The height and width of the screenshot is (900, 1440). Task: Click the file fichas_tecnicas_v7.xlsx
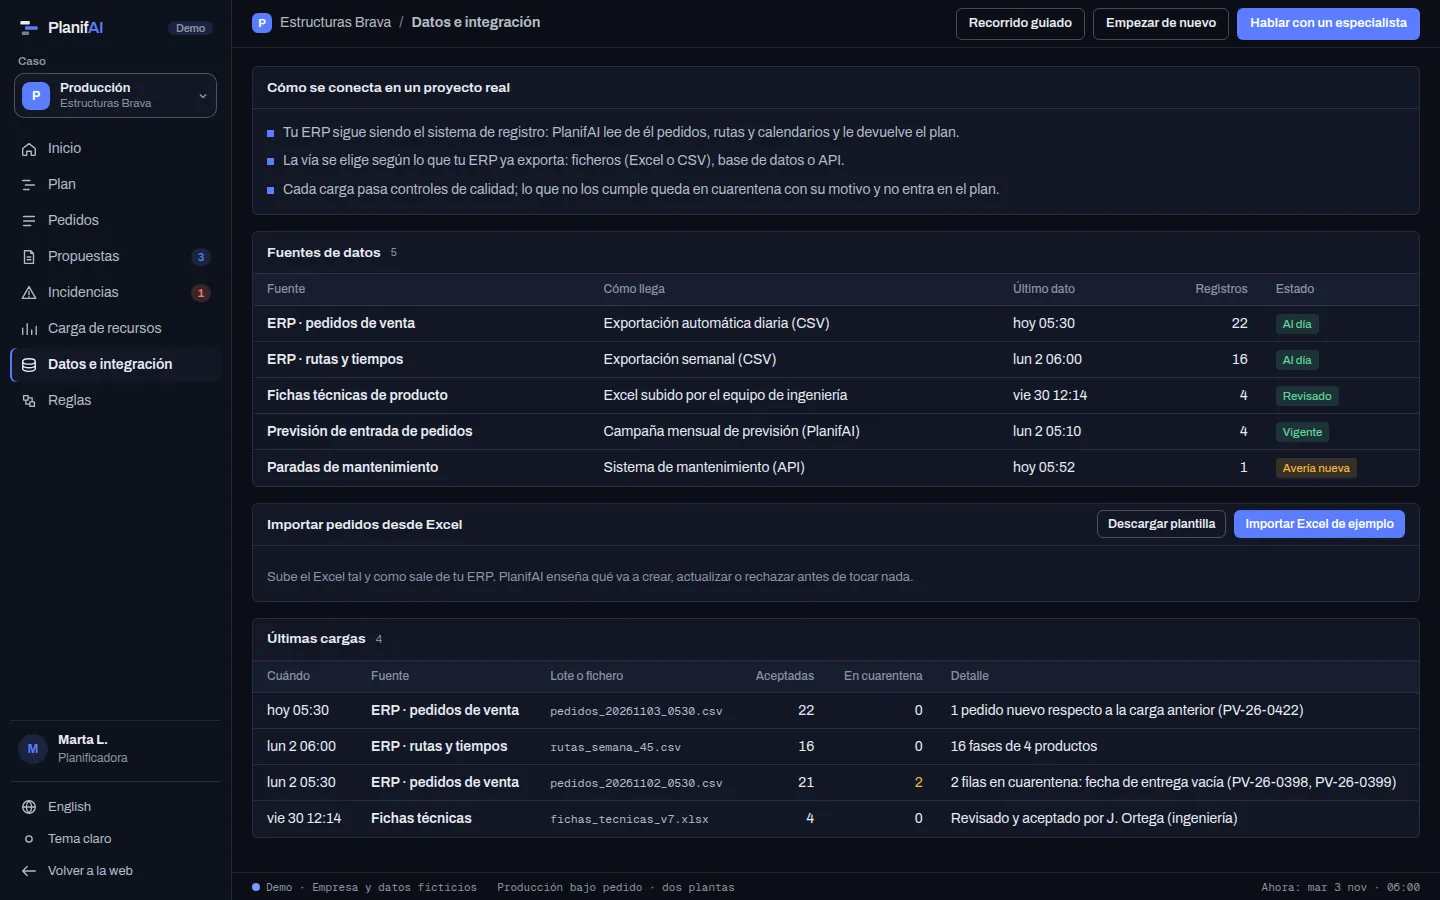point(629,819)
